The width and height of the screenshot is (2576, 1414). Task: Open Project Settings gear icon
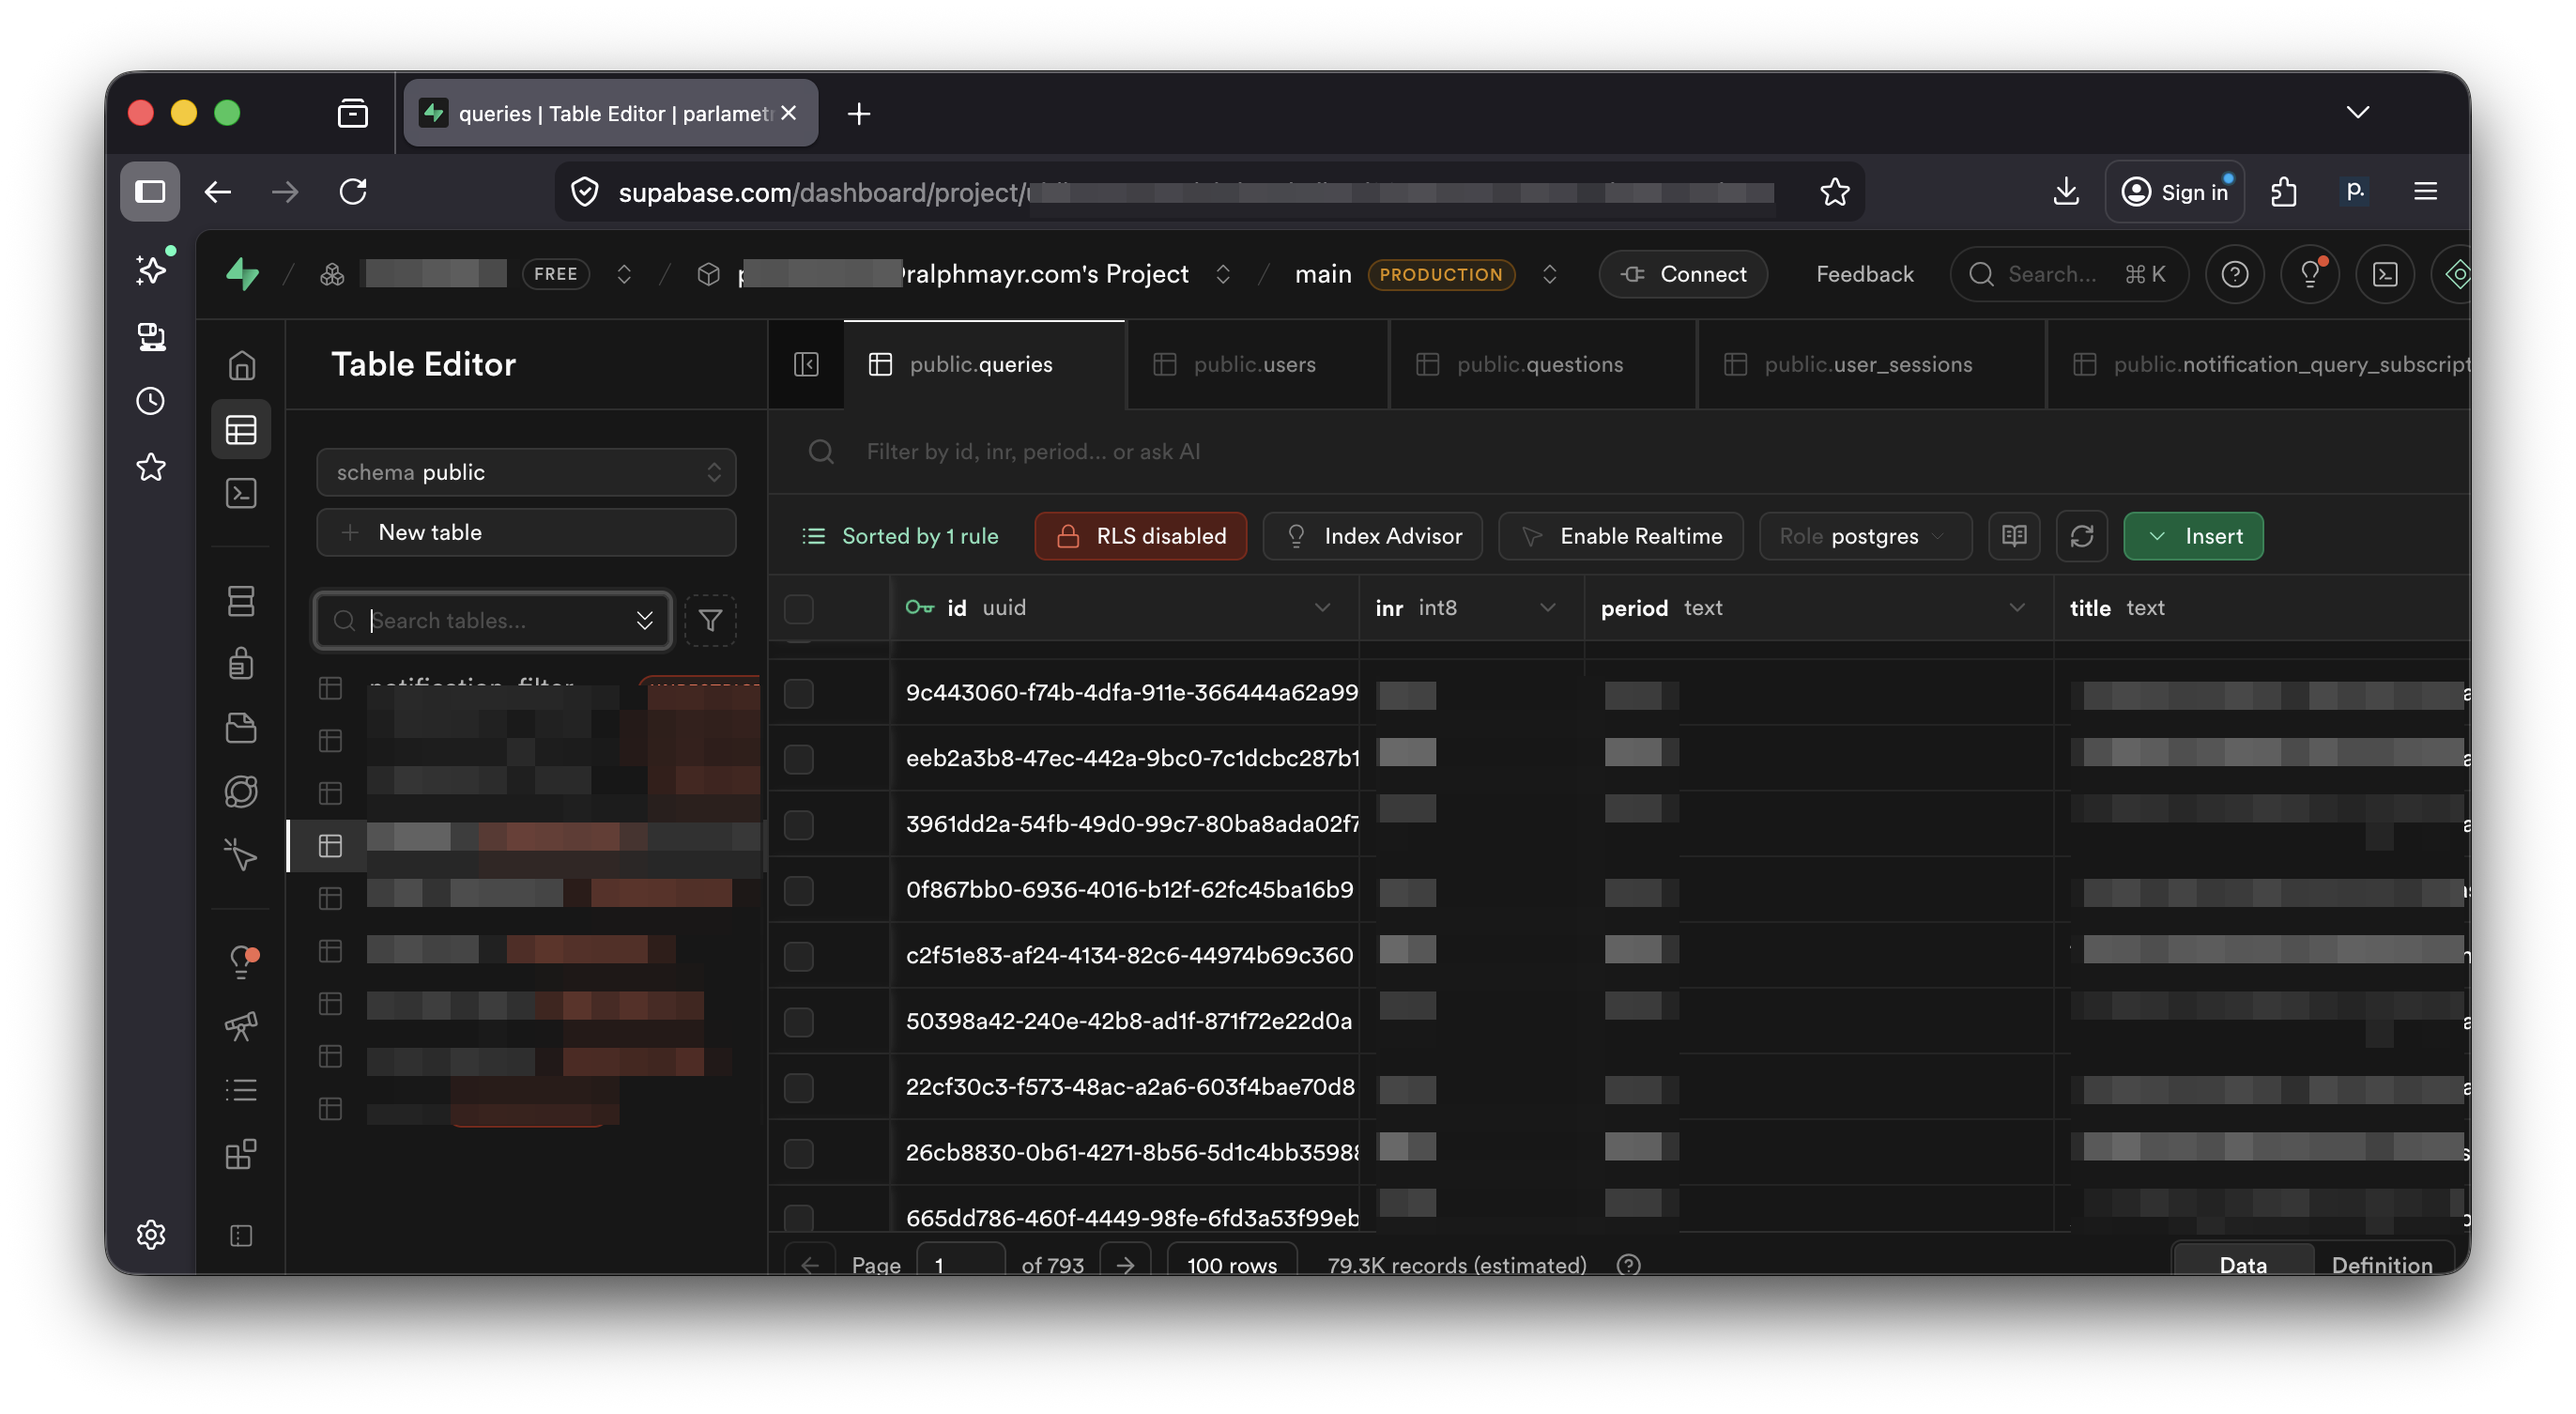click(x=151, y=1235)
